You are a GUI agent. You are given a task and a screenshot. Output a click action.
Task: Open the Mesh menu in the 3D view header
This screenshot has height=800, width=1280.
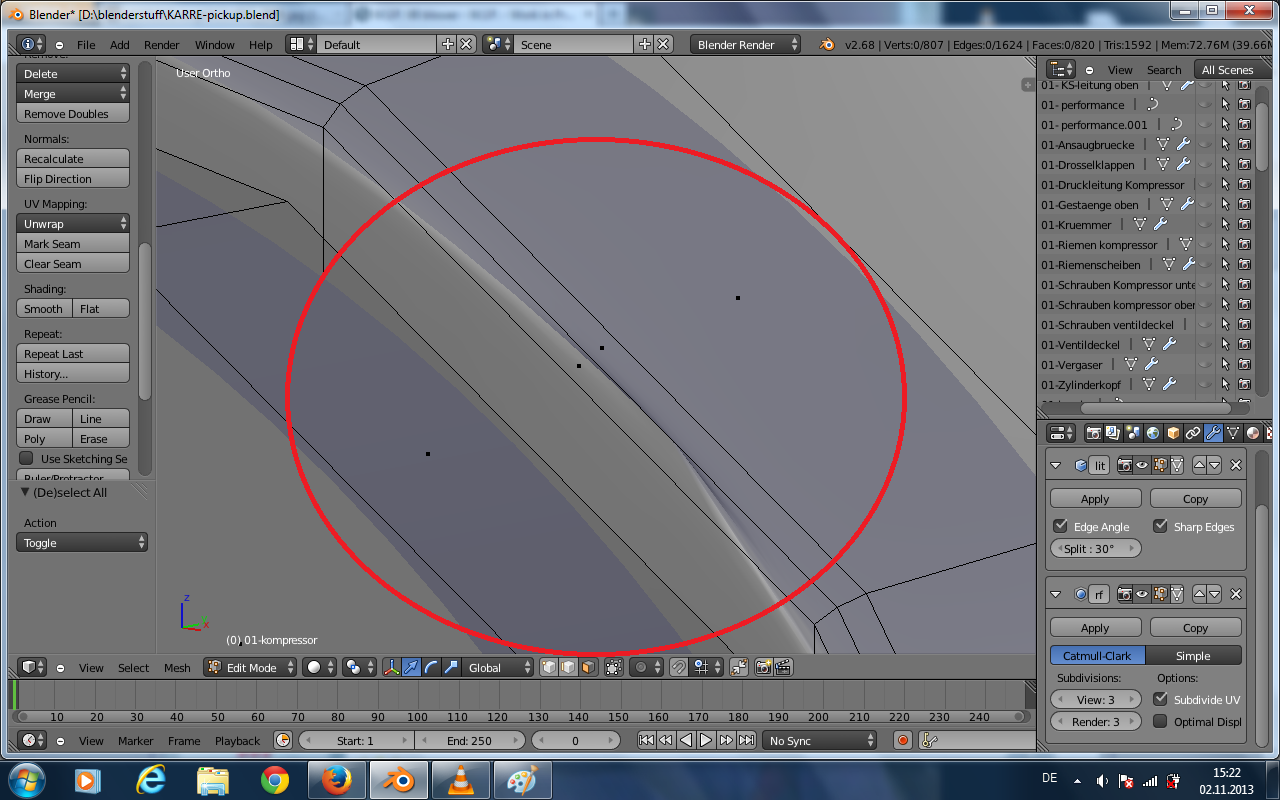tap(177, 668)
